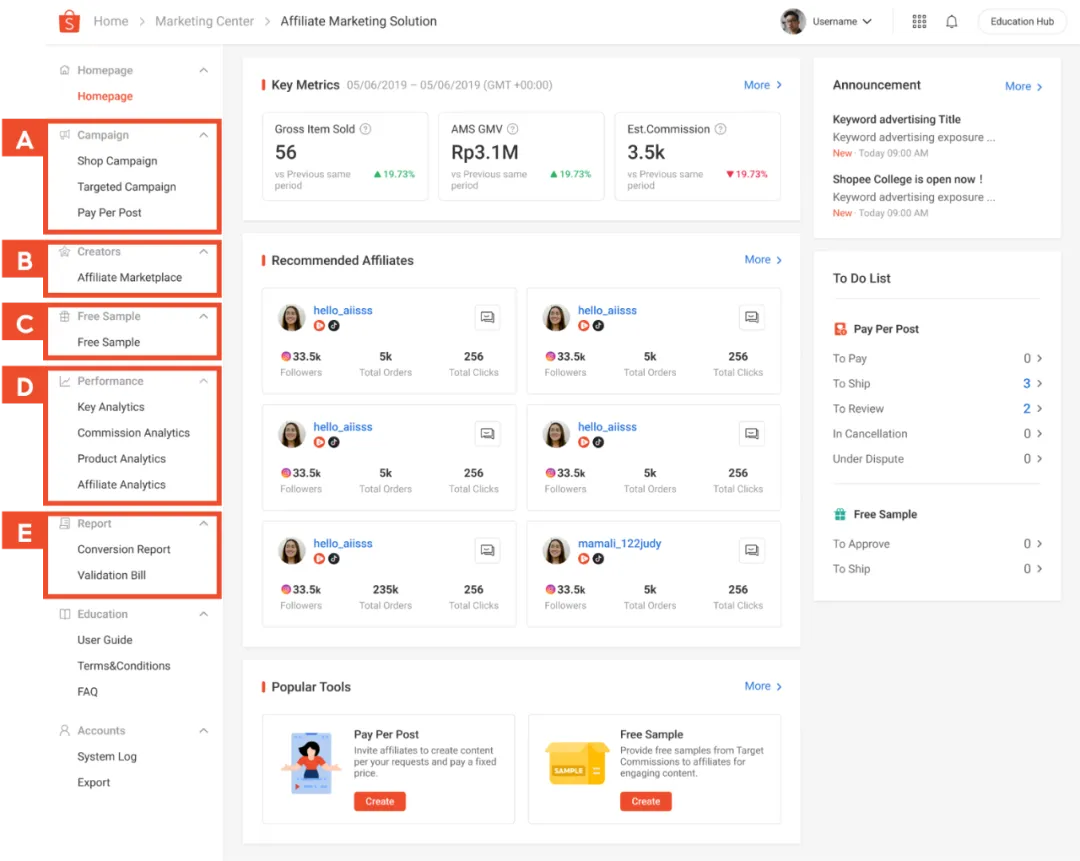Collapse the Accounts sidebar section
The image size is (1080, 861).
203,730
